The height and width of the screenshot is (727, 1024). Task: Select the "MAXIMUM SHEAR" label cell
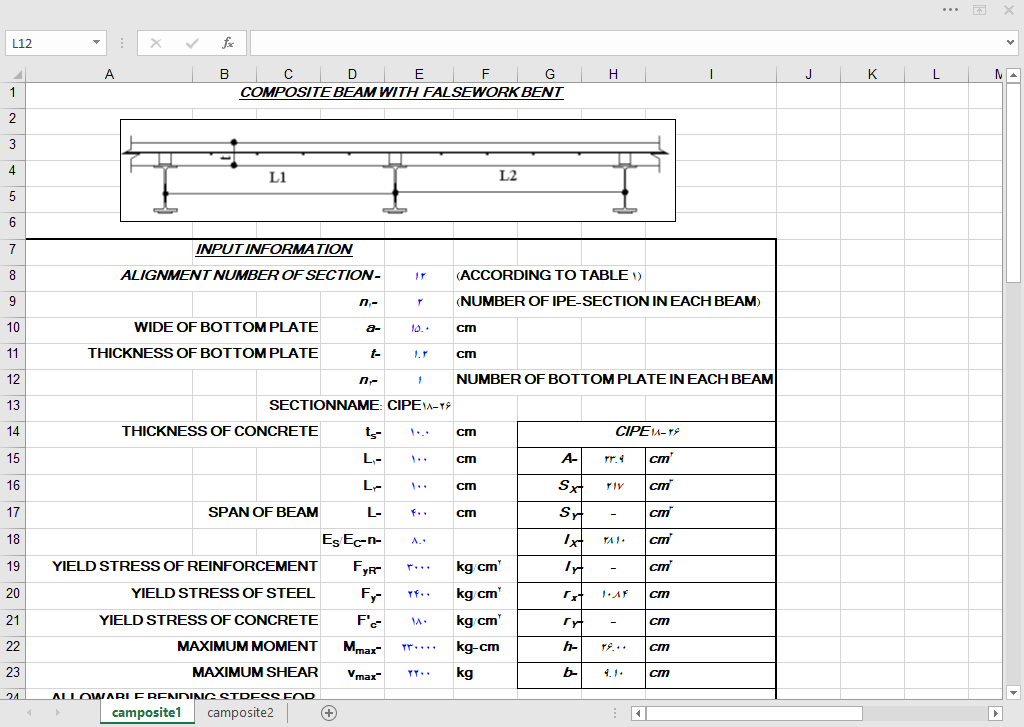pos(255,673)
